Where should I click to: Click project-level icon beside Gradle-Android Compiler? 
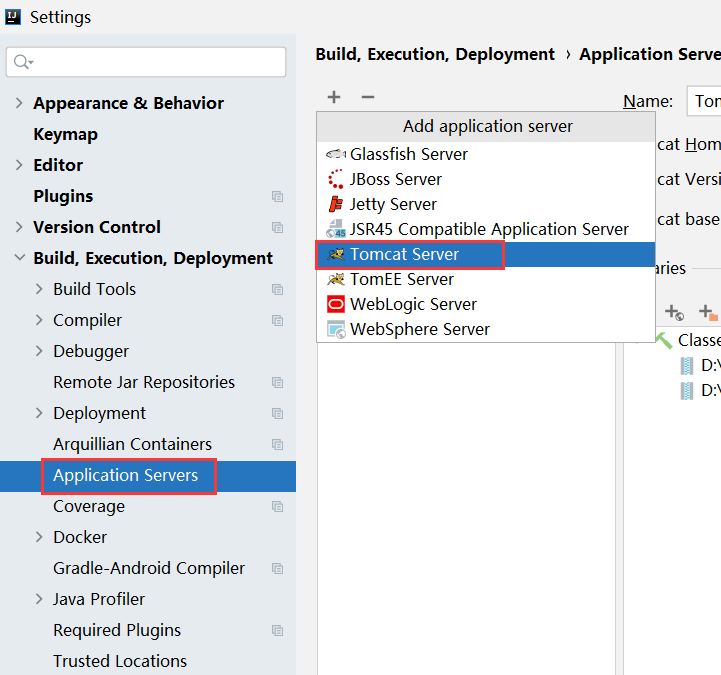[277, 569]
